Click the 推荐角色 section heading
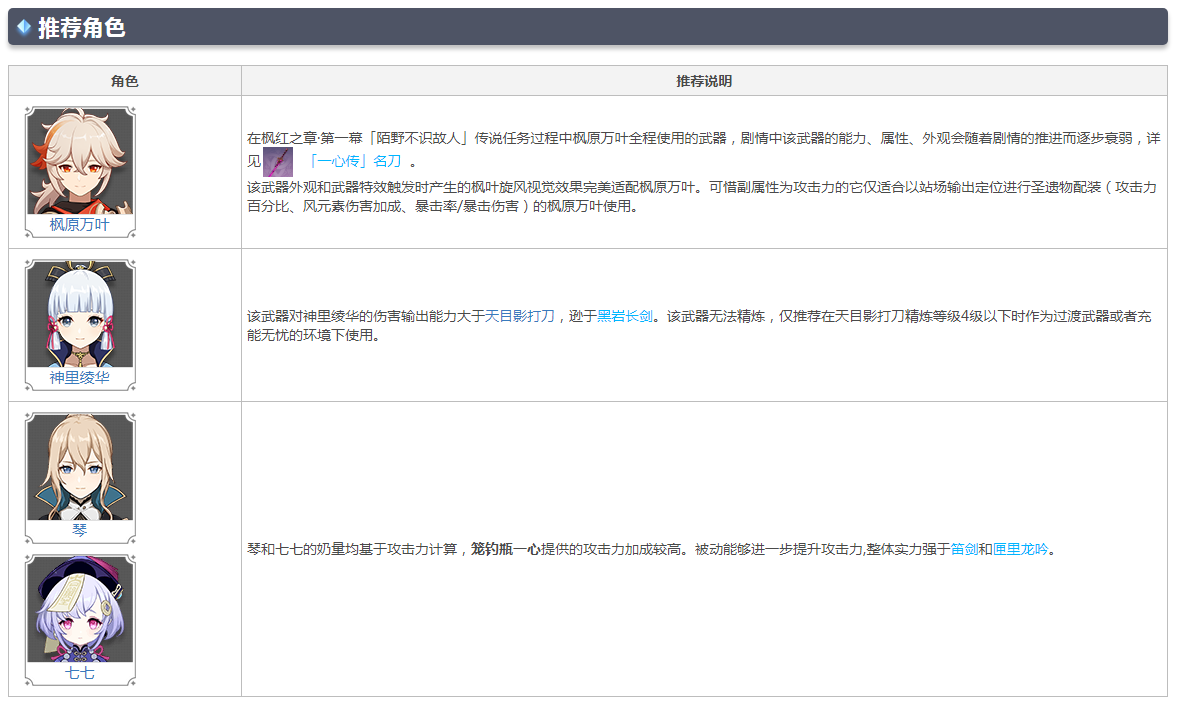 tap(81, 28)
